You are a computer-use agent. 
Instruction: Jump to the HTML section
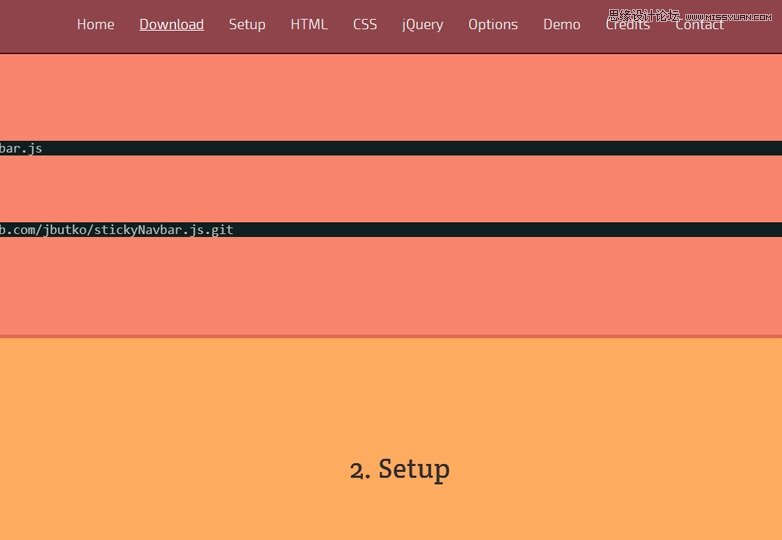coord(309,24)
